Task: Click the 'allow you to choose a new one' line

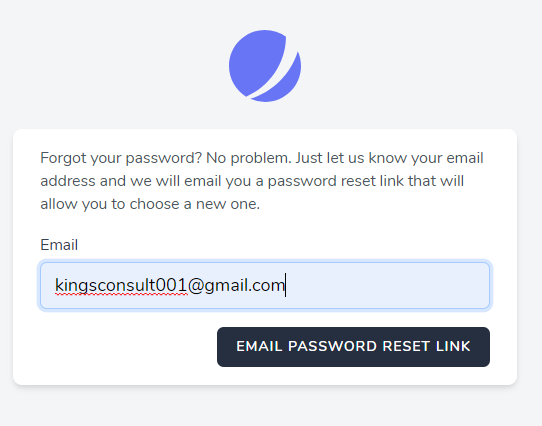Action: (x=150, y=204)
